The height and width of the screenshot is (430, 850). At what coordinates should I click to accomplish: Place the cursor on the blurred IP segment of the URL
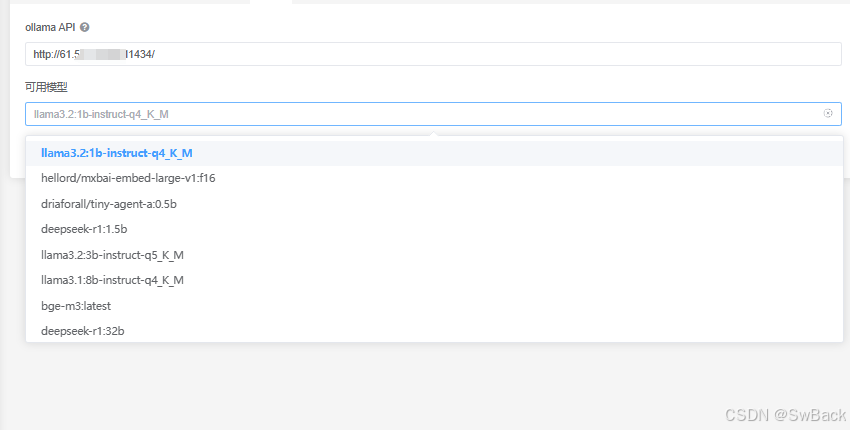(102, 54)
